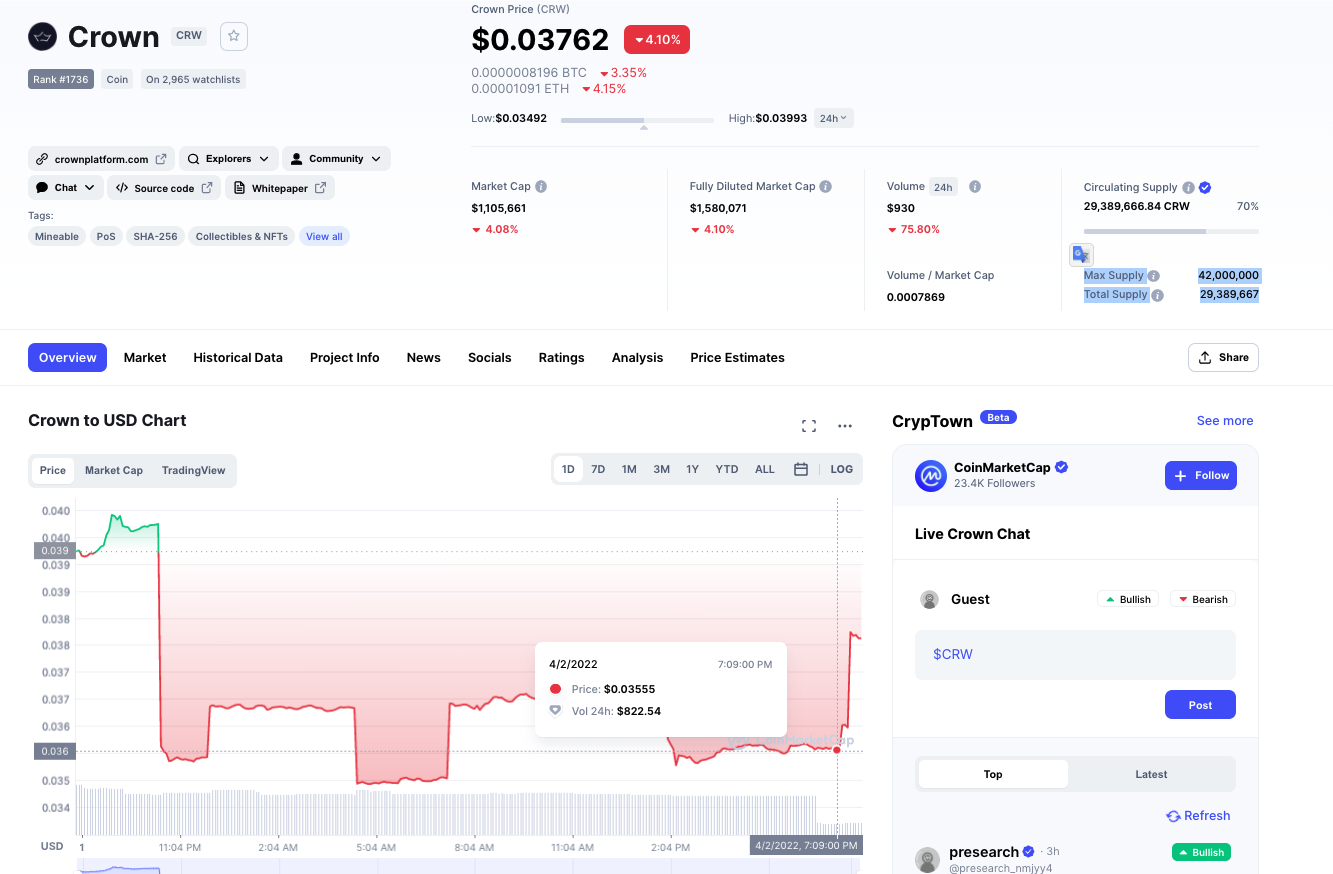This screenshot has width=1333, height=874.
Task: Open the crownplatform.com website link
Action: tap(102, 159)
